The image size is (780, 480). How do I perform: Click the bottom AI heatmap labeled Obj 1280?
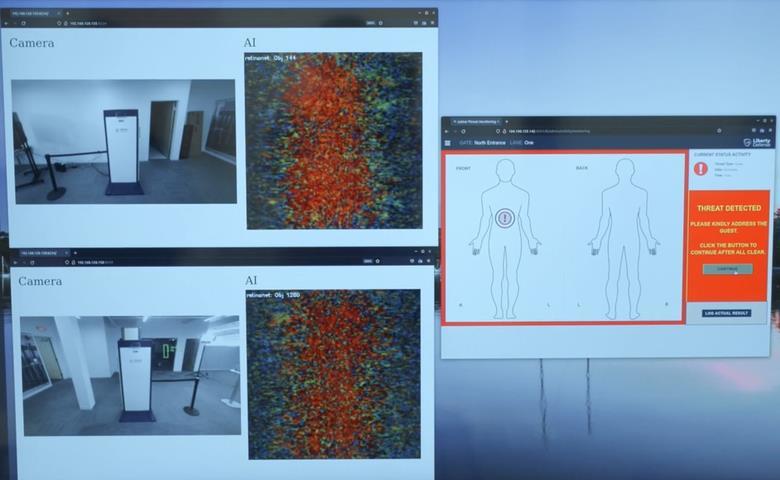(333, 374)
